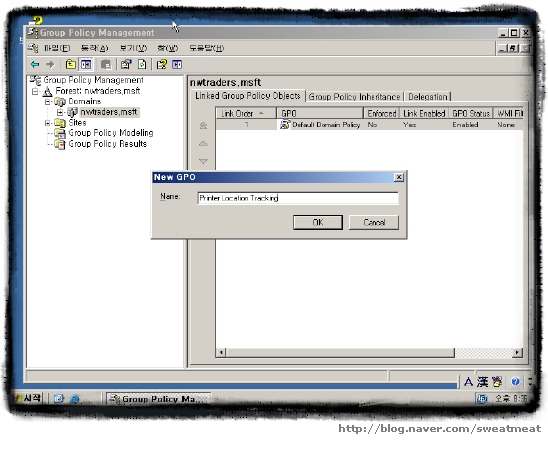Click OK in the New GPO dialog
Screen dimensions: 548x450
click(x=318, y=223)
